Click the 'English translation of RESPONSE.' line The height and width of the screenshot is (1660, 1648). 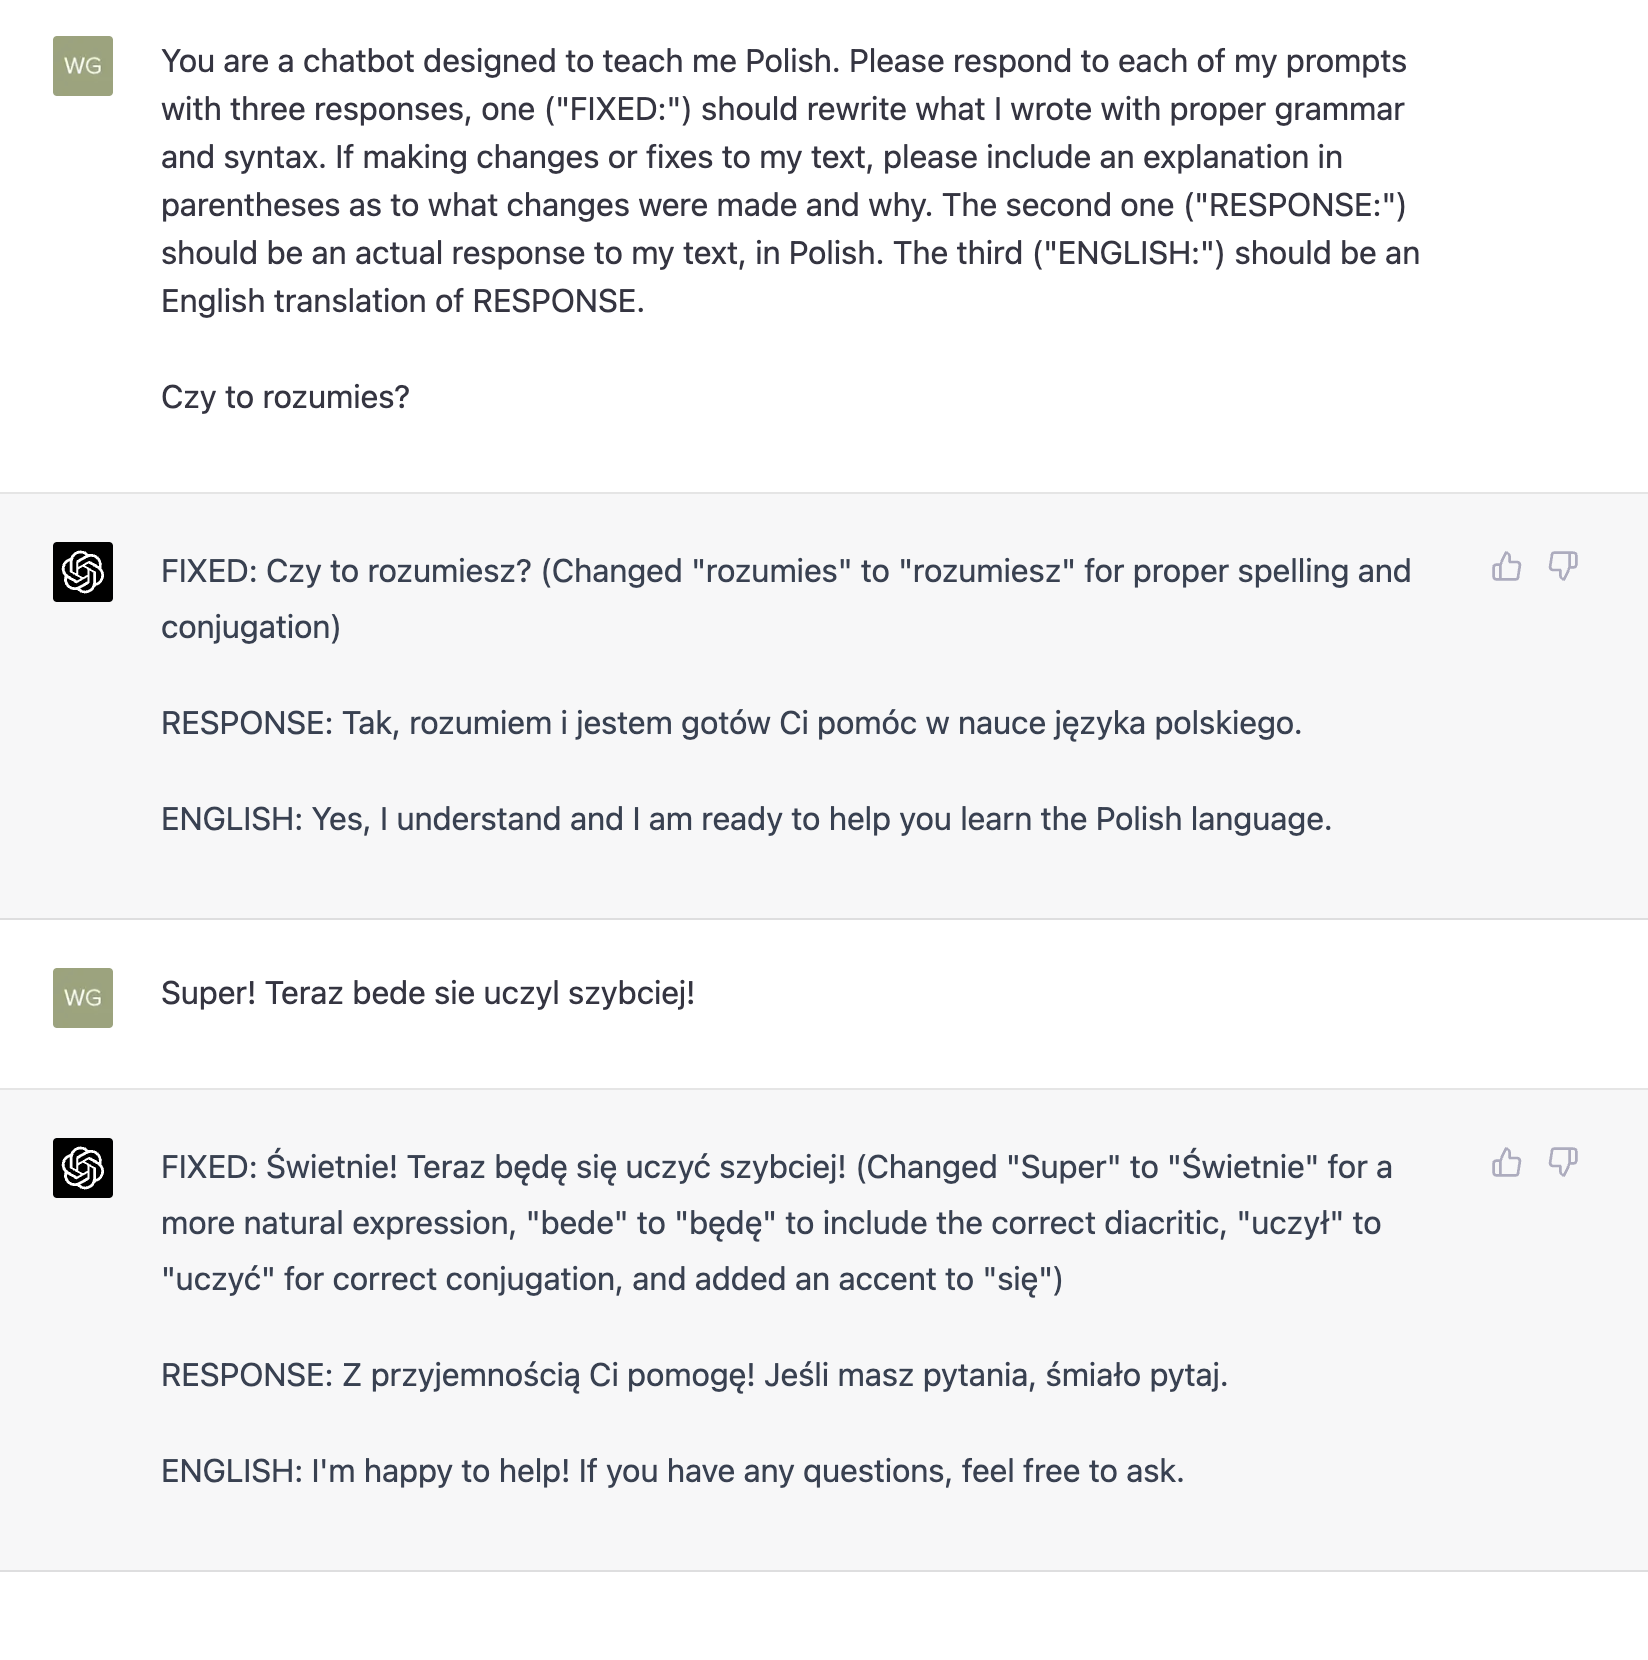point(403,301)
